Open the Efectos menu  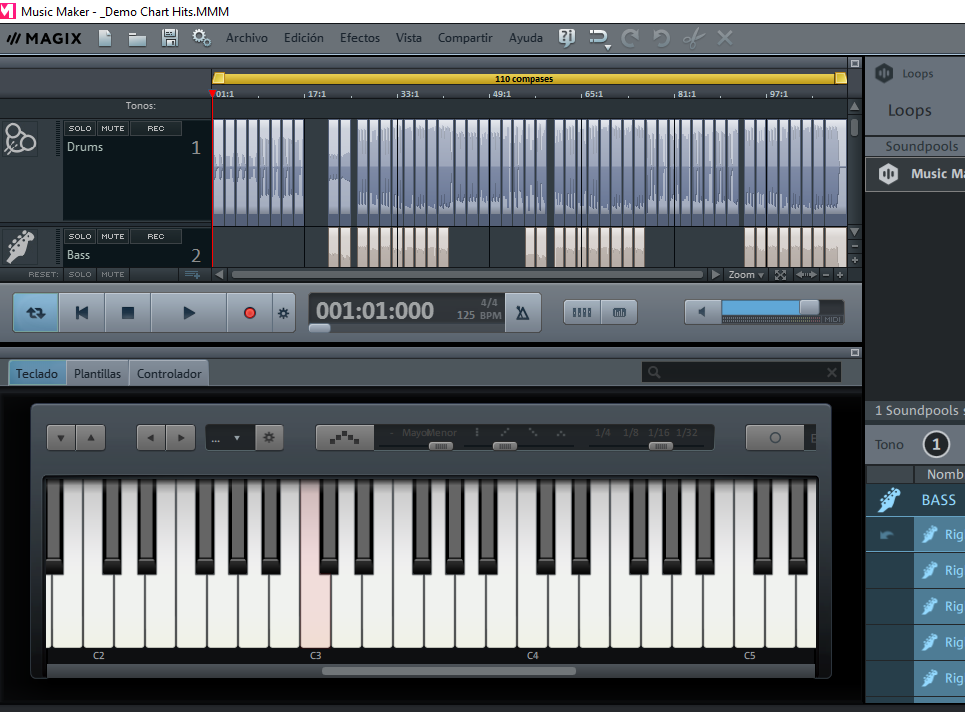coord(359,38)
